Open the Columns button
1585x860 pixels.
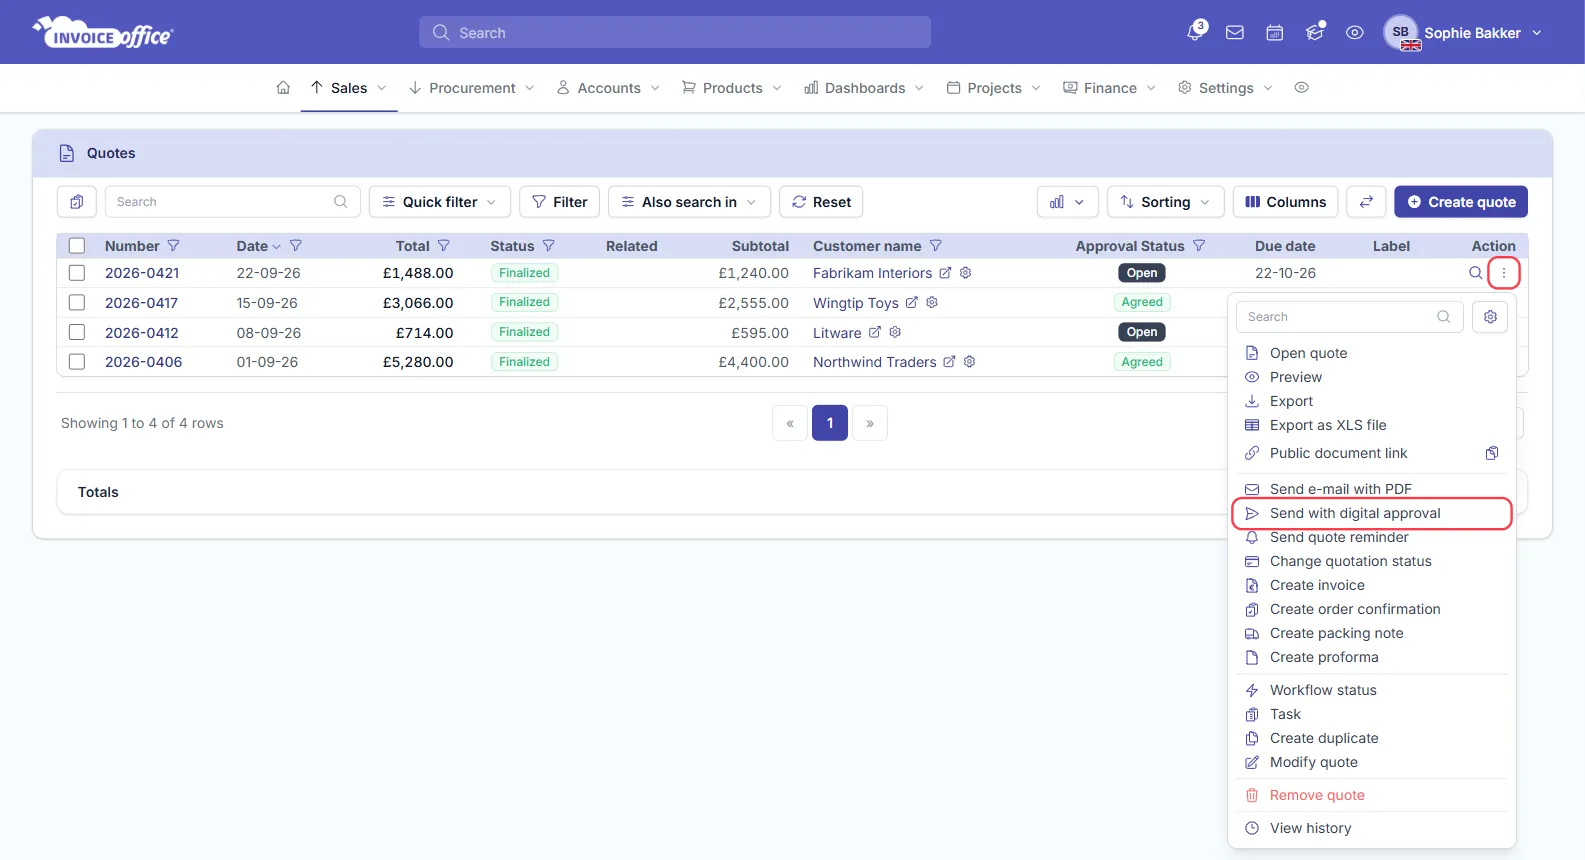click(1285, 202)
